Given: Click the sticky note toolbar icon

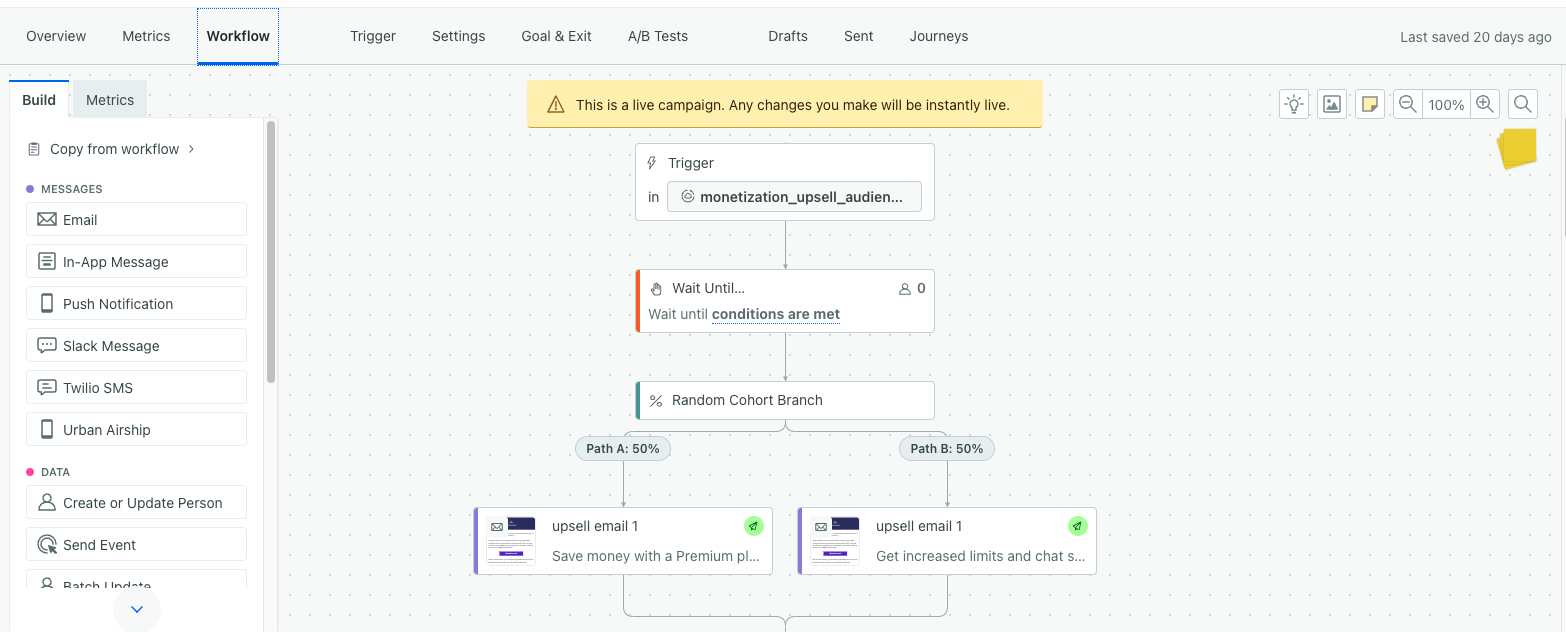Looking at the screenshot, I should (1370, 104).
